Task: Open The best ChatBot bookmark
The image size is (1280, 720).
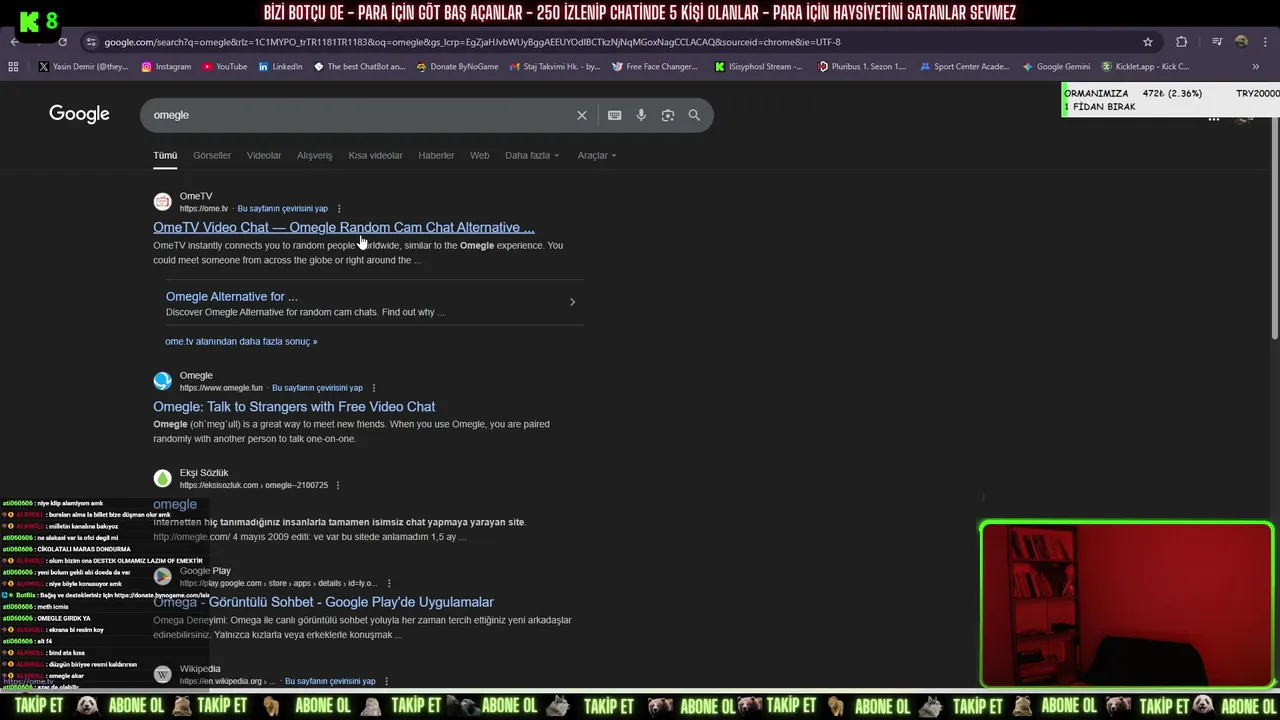Action: 359,67
